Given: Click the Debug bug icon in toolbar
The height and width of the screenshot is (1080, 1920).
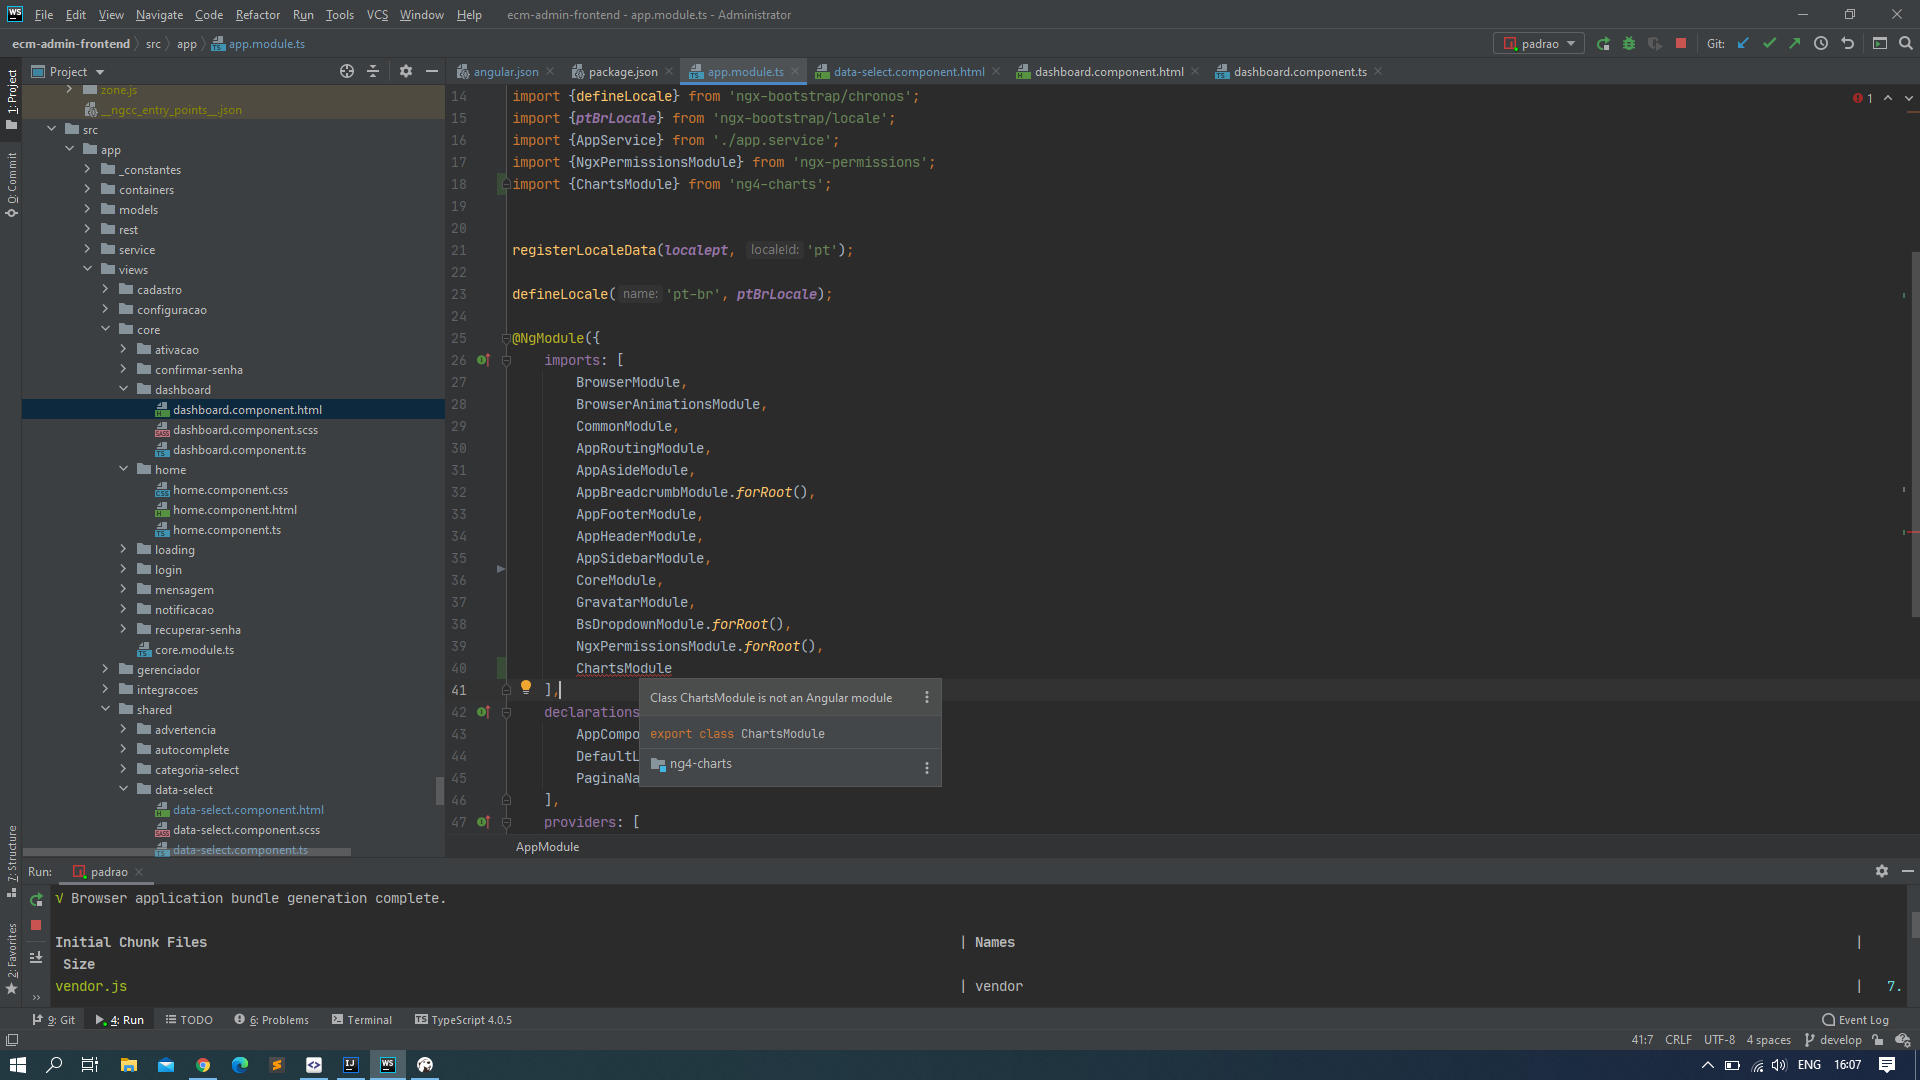Looking at the screenshot, I should click(1629, 44).
